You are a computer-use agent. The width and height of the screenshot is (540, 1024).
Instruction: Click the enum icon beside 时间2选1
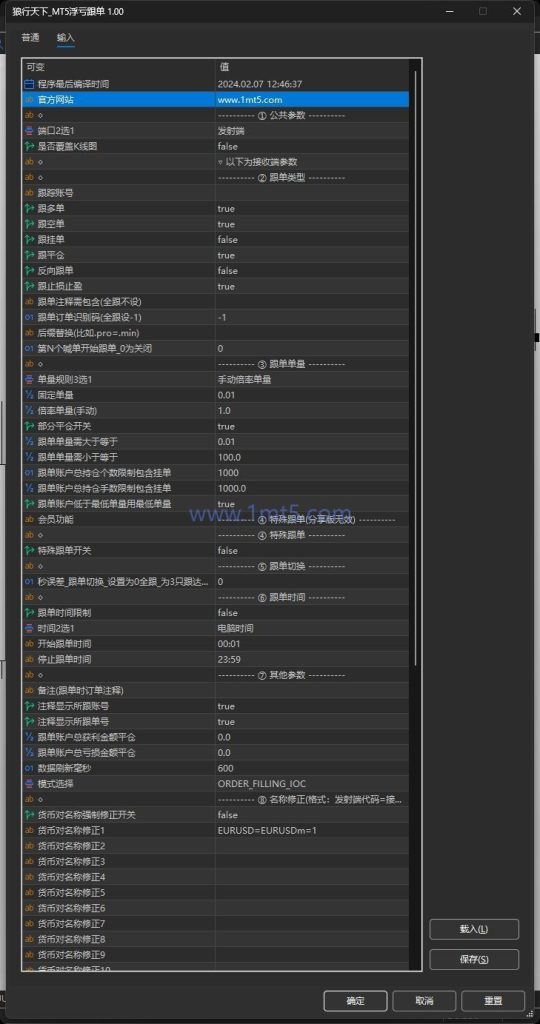29,628
